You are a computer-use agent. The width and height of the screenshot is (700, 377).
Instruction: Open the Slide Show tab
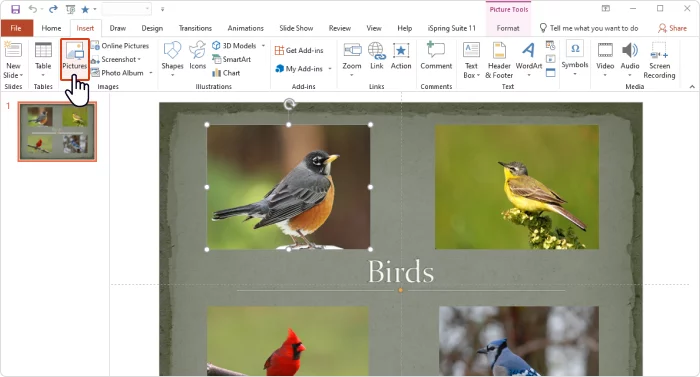click(x=296, y=28)
